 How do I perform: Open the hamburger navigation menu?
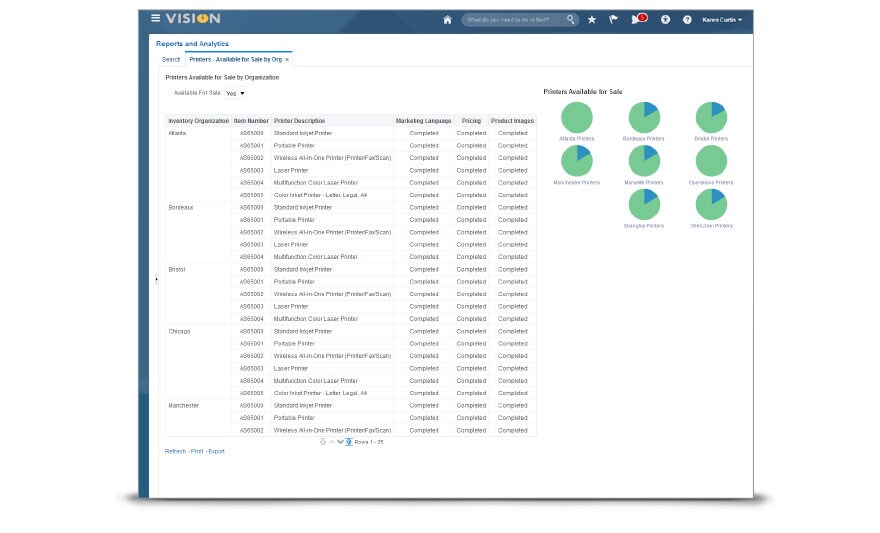click(x=155, y=19)
